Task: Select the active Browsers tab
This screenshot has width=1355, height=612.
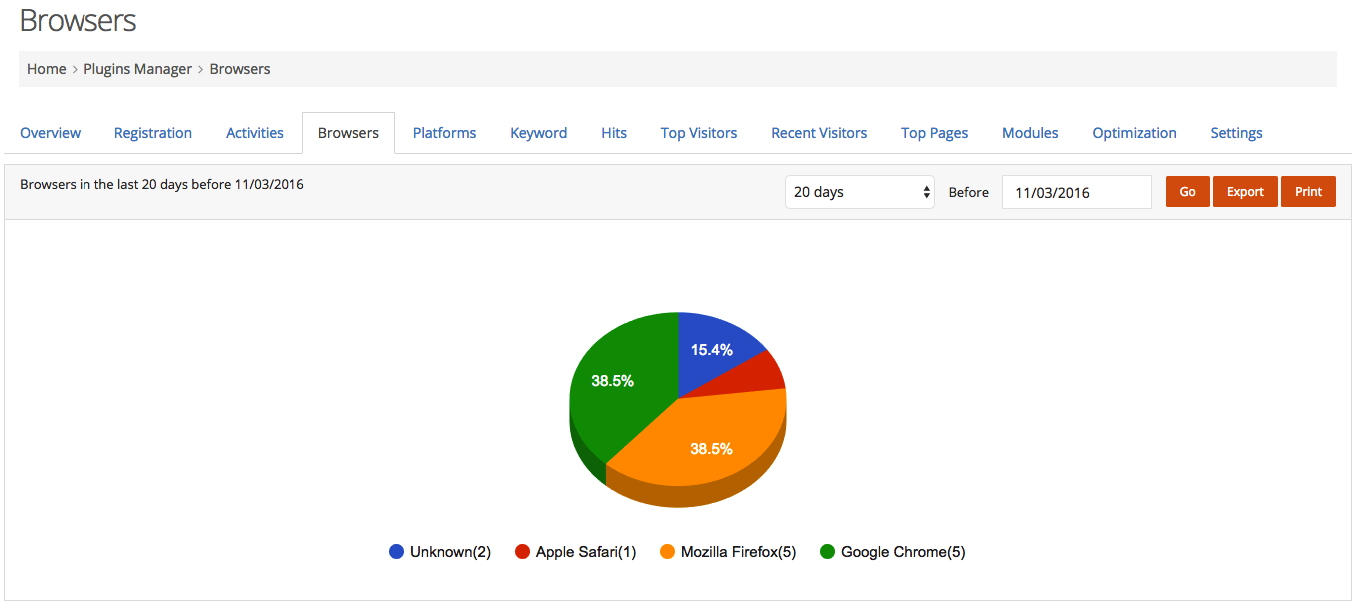Action: click(348, 133)
